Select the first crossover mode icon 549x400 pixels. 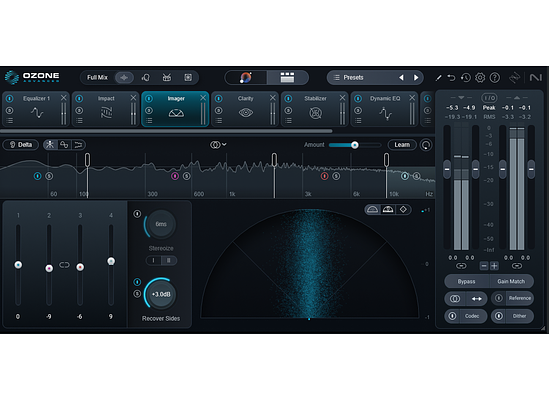coord(50,145)
